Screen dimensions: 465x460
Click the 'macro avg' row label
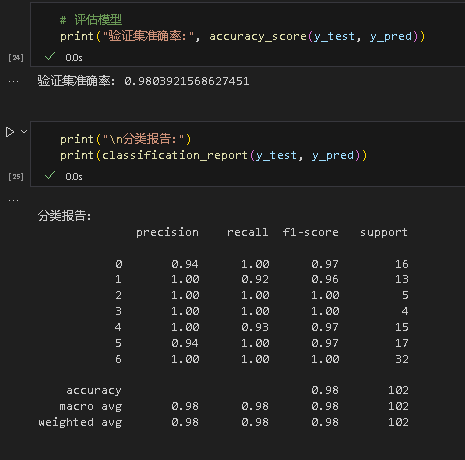(91, 407)
